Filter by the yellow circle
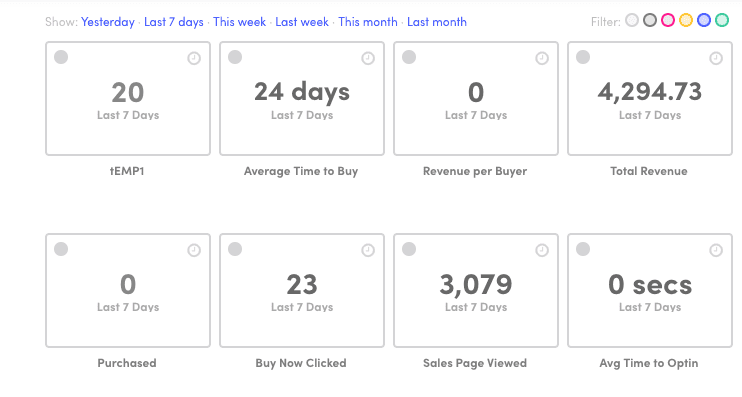Viewport: 742px width, 397px height. pyautogui.click(x=686, y=20)
